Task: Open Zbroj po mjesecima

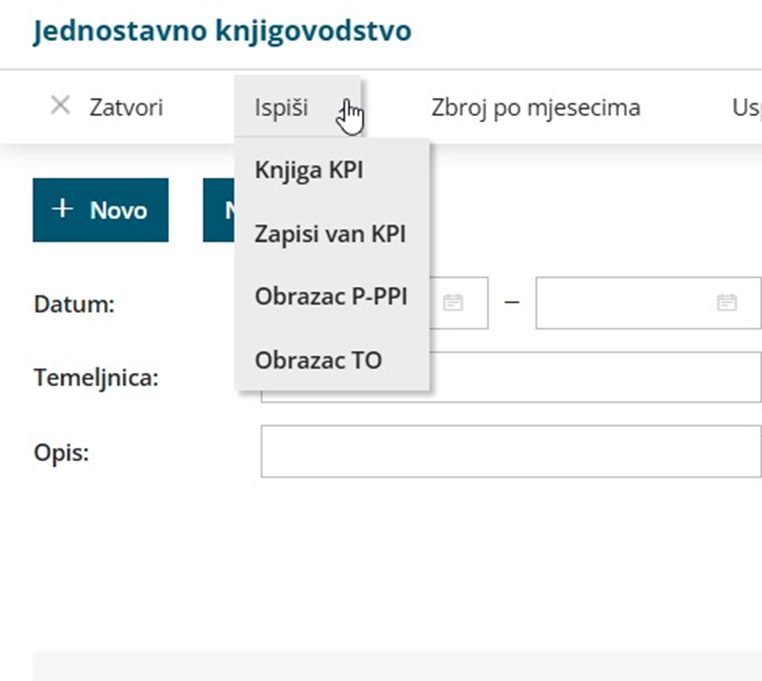Action: pyautogui.click(x=536, y=107)
